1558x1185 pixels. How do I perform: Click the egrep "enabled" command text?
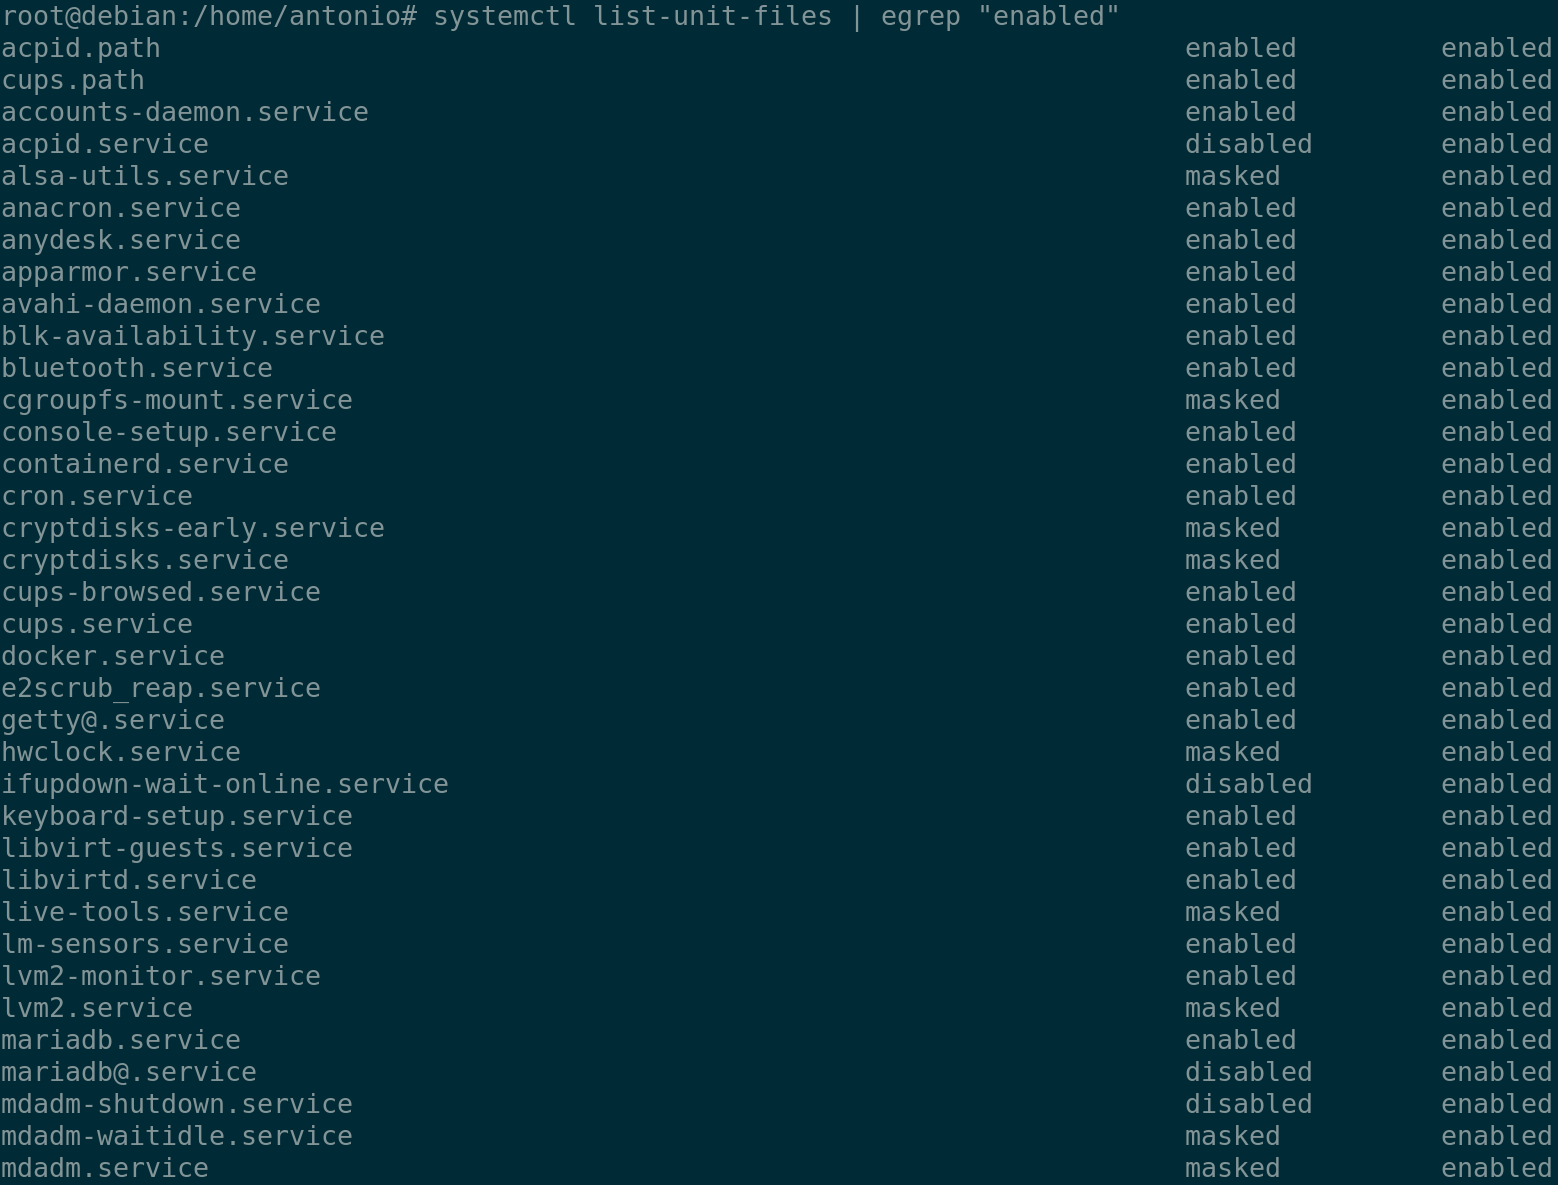tap(1000, 16)
